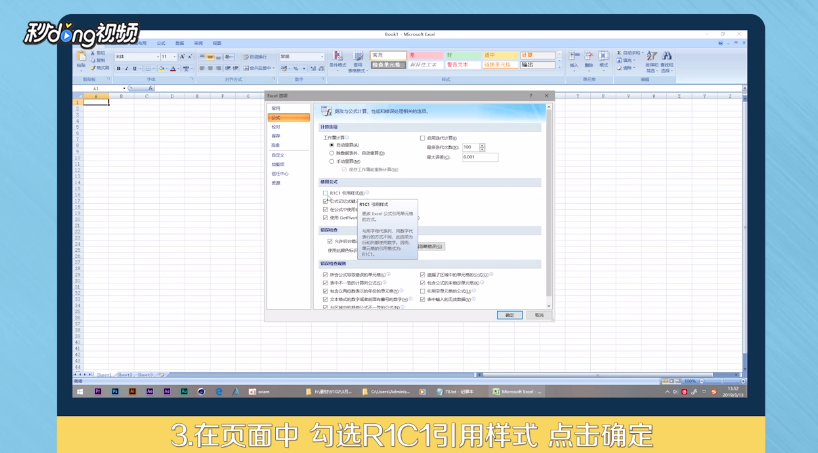Click the conditional formatting icon
The height and width of the screenshot is (453, 818).
point(338,56)
